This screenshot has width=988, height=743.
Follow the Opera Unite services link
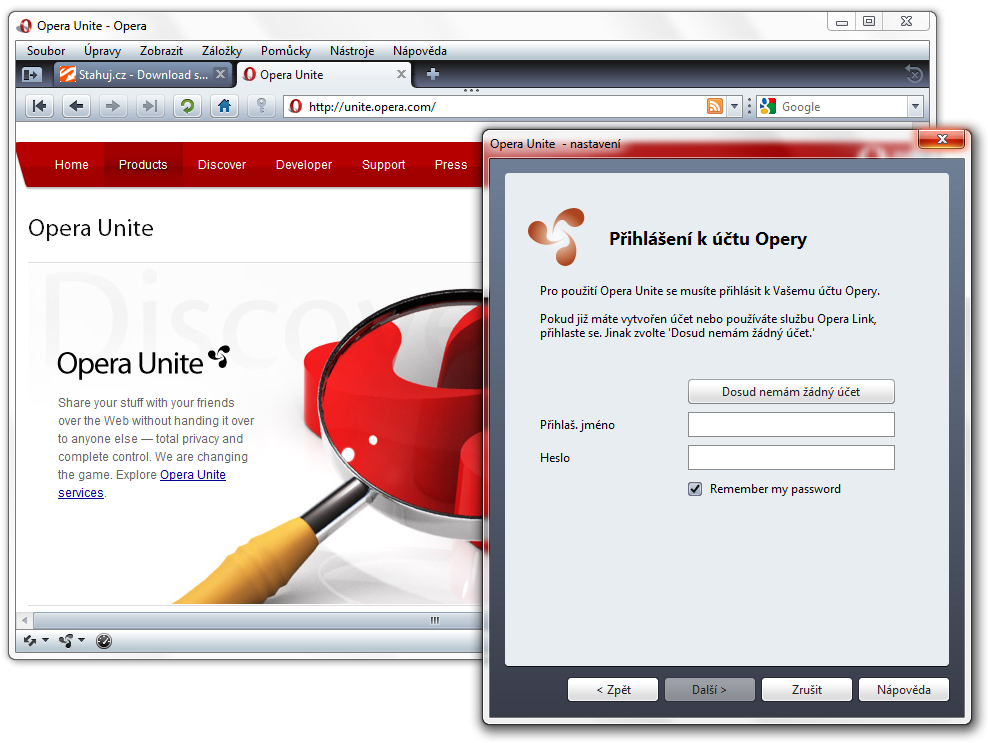[x=192, y=475]
